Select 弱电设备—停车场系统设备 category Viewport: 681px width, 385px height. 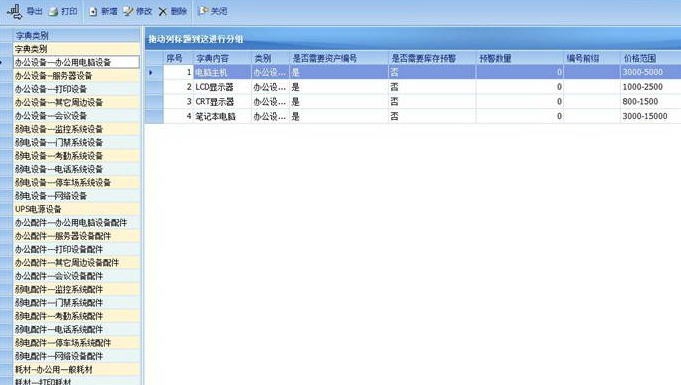(76, 183)
